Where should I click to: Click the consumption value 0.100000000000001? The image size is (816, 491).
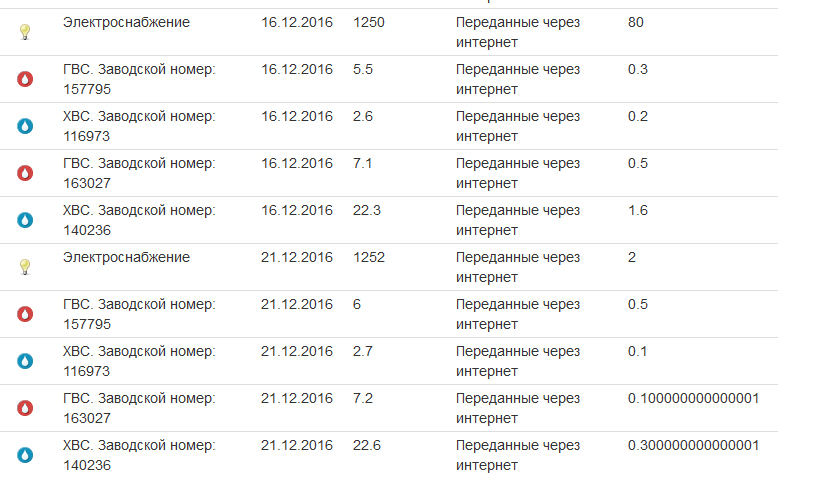(694, 398)
